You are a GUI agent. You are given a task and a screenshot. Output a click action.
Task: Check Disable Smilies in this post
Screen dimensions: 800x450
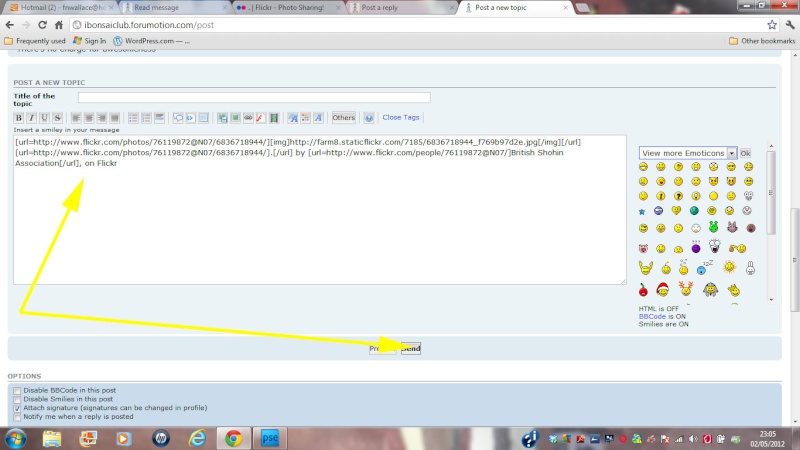pyautogui.click(x=17, y=399)
